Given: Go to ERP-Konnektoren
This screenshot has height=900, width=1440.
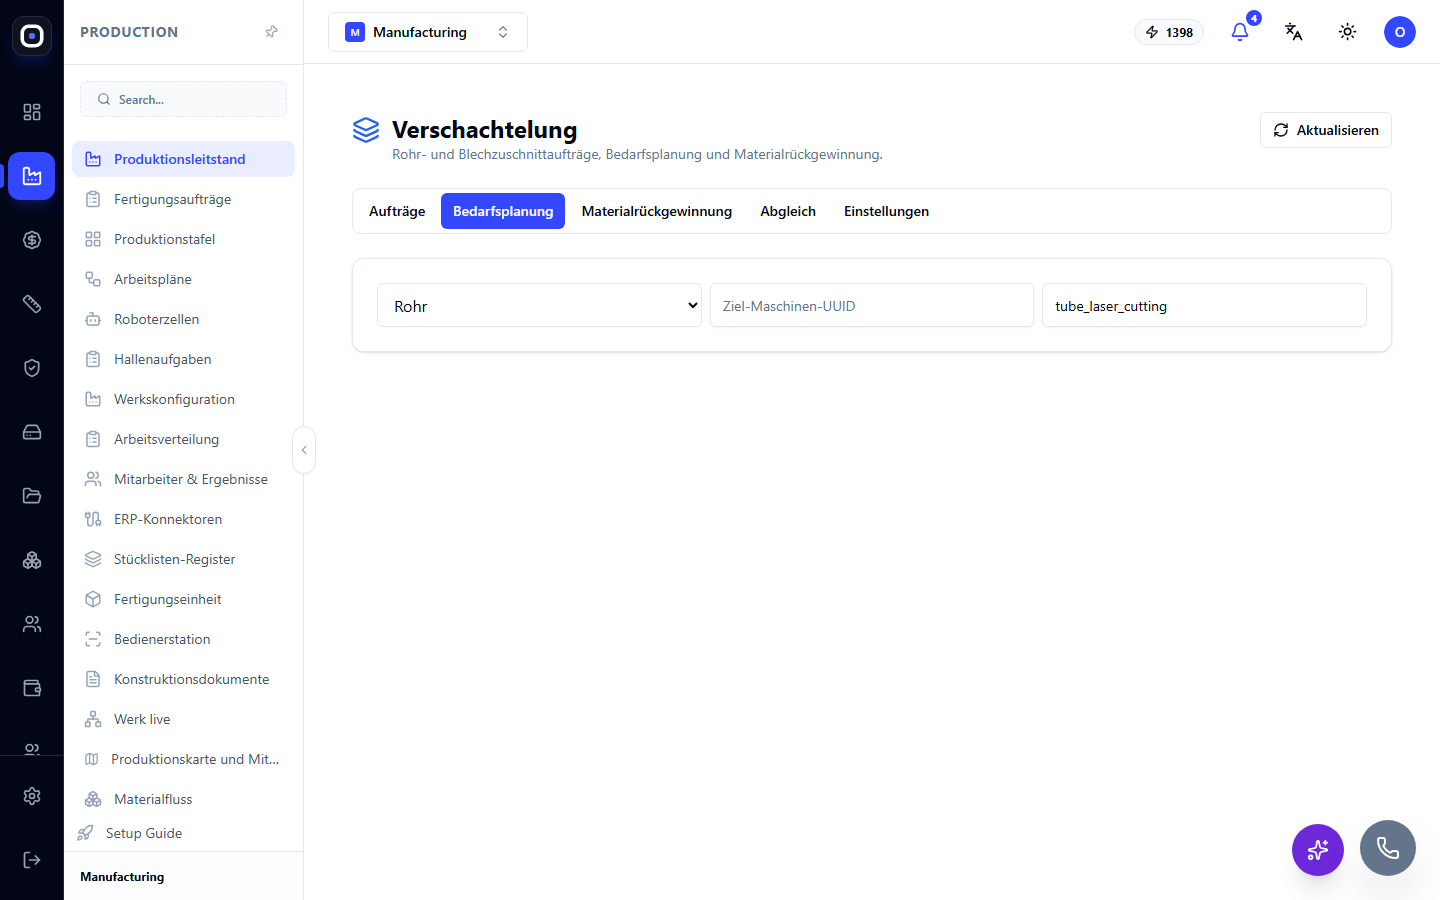Looking at the screenshot, I should [184, 519].
